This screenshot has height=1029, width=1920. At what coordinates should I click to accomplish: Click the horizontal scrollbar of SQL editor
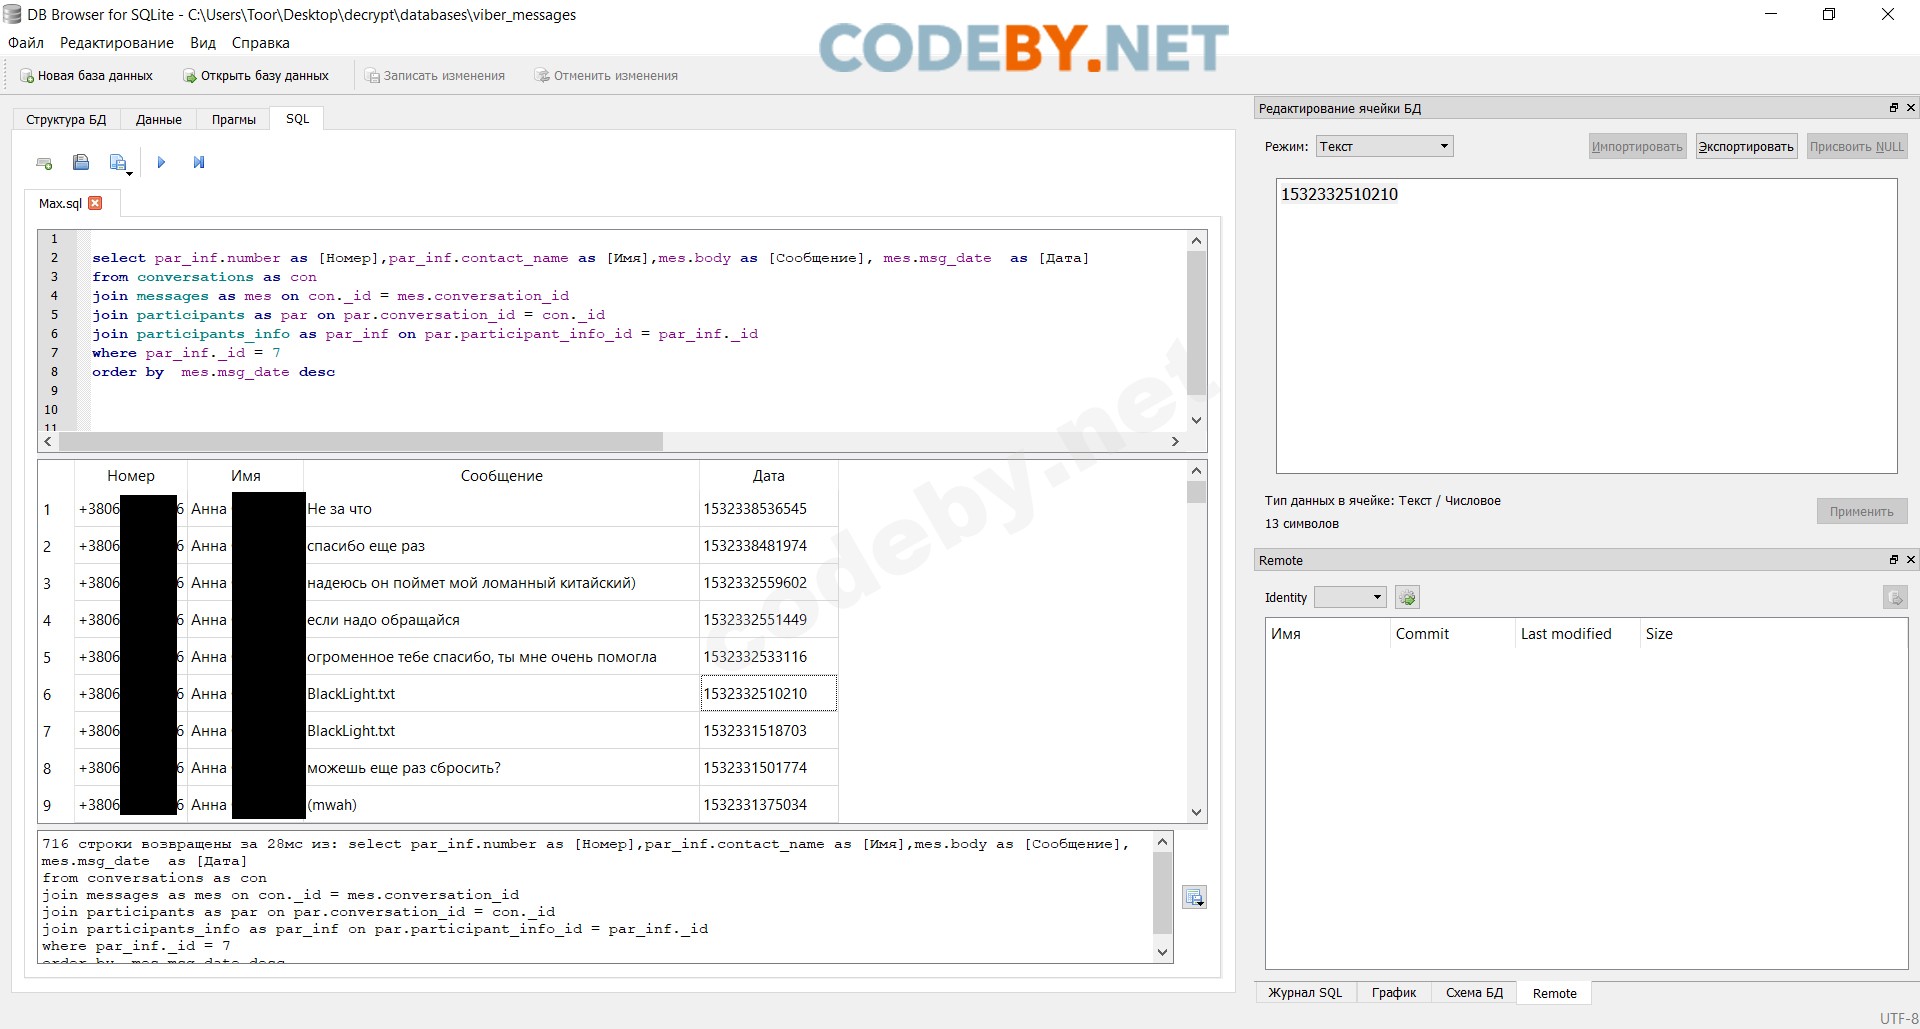[360, 441]
